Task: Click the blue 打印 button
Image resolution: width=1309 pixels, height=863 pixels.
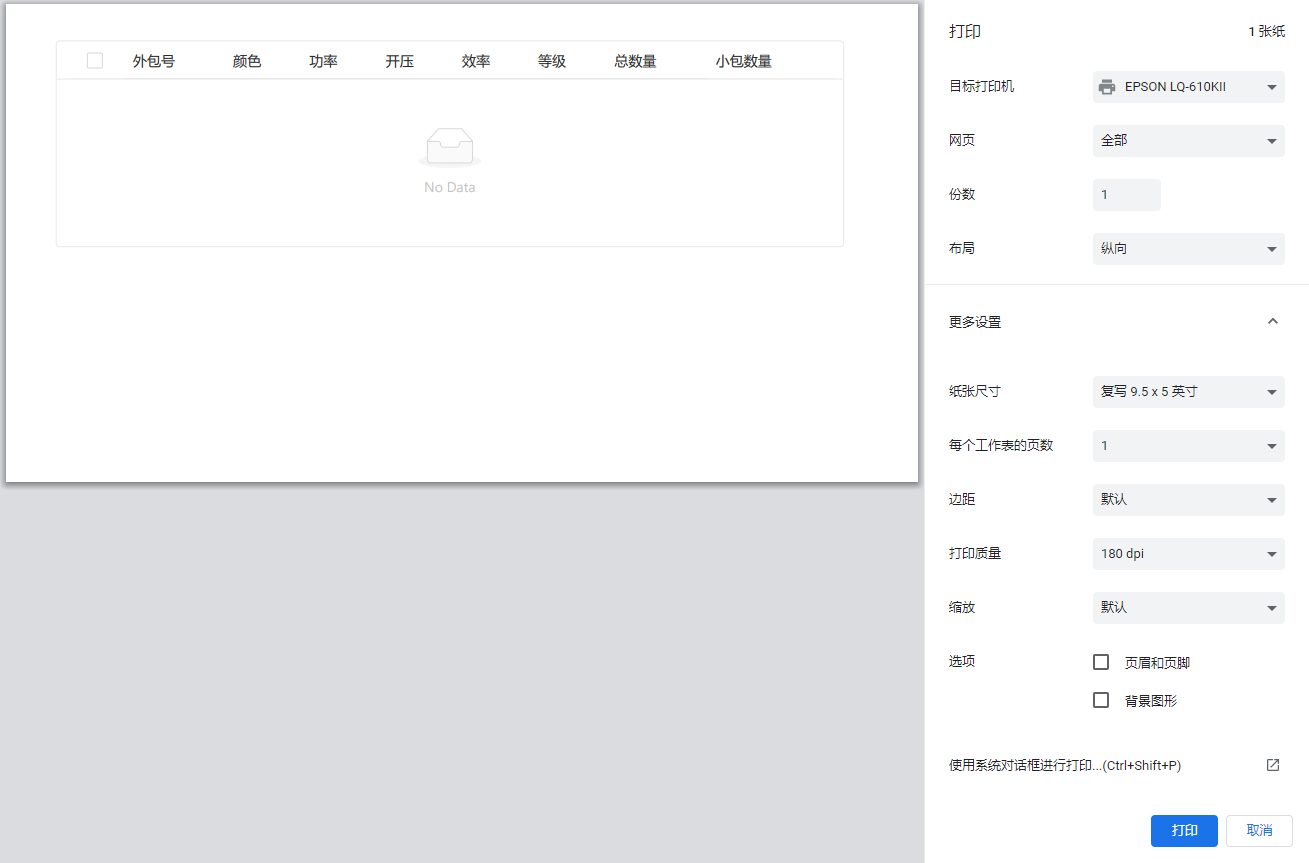Action: (x=1184, y=830)
